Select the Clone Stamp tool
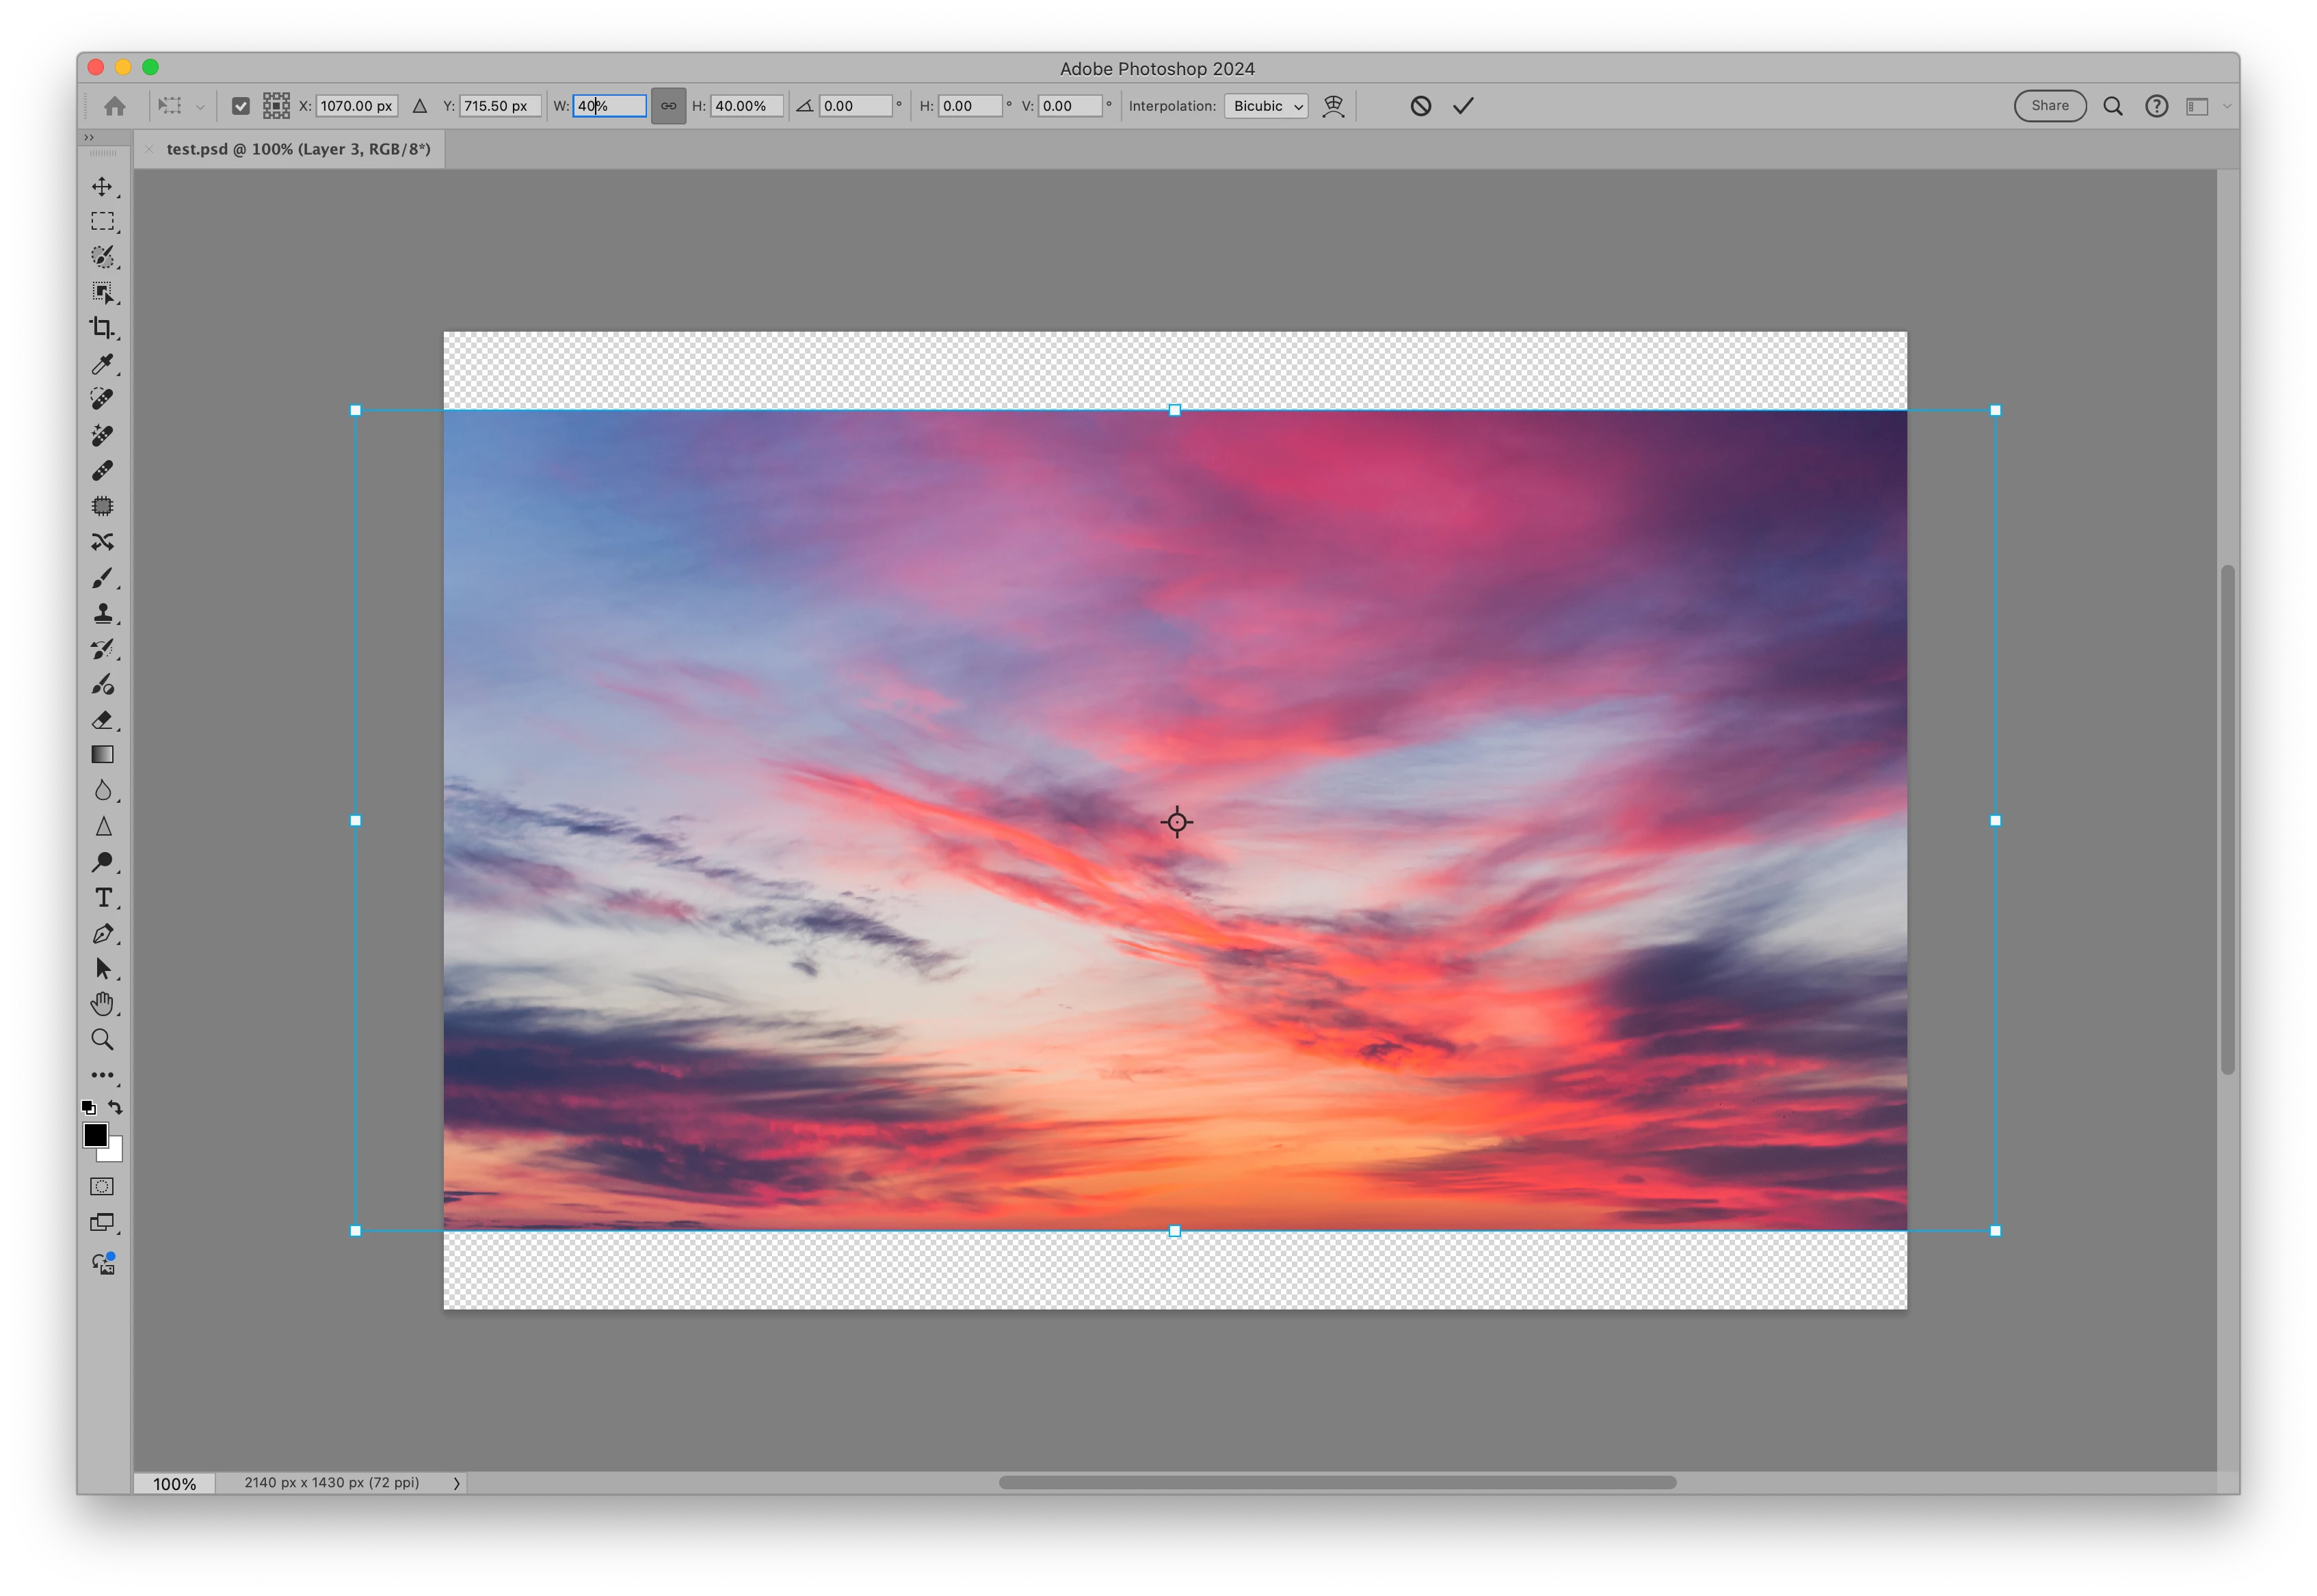The width and height of the screenshot is (2317, 1596). pos(102,613)
